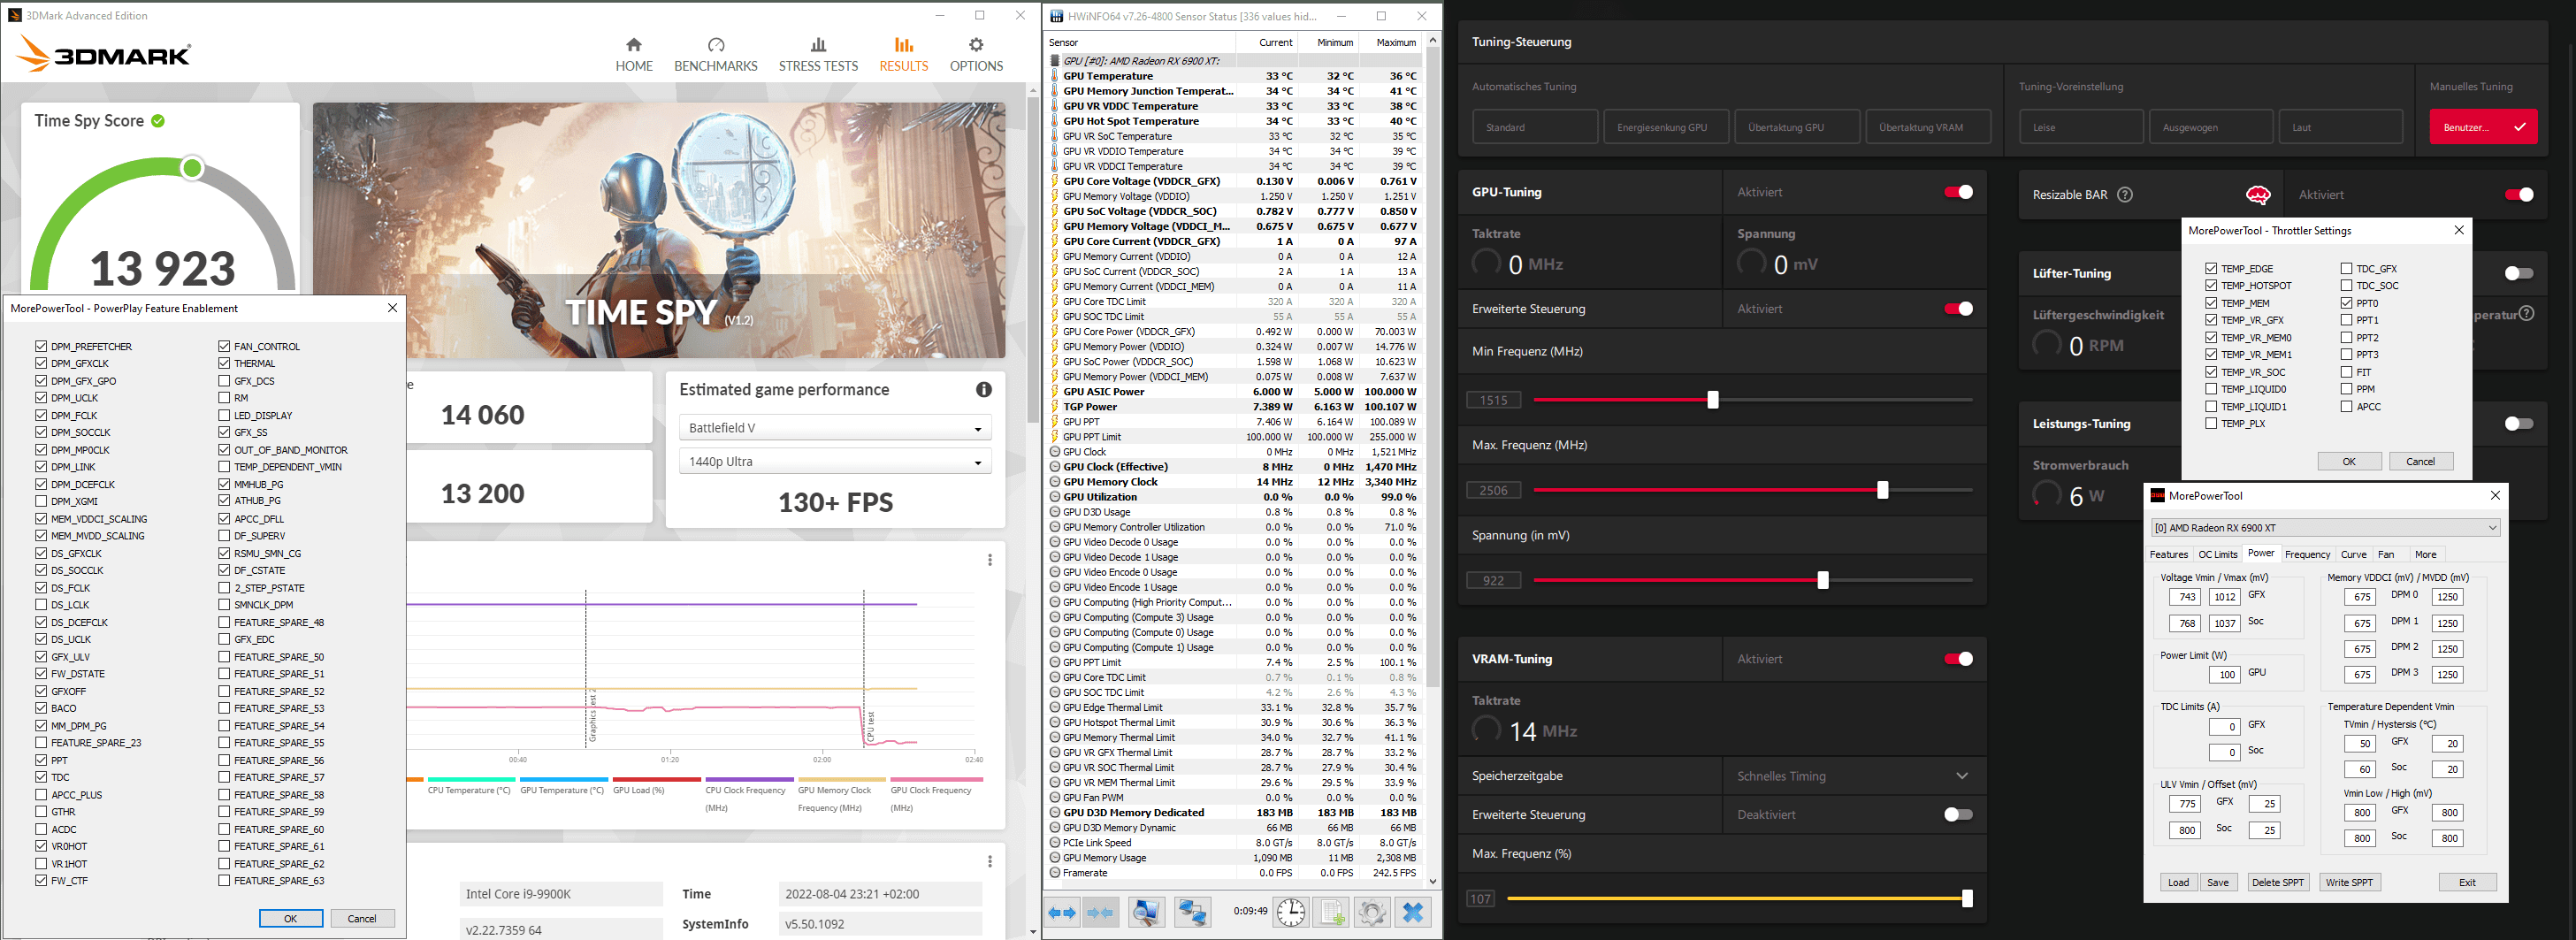The height and width of the screenshot is (940, 2576).
Task: Close the PowerPlay Feature Enablement dialog
Action: [392, 308]
